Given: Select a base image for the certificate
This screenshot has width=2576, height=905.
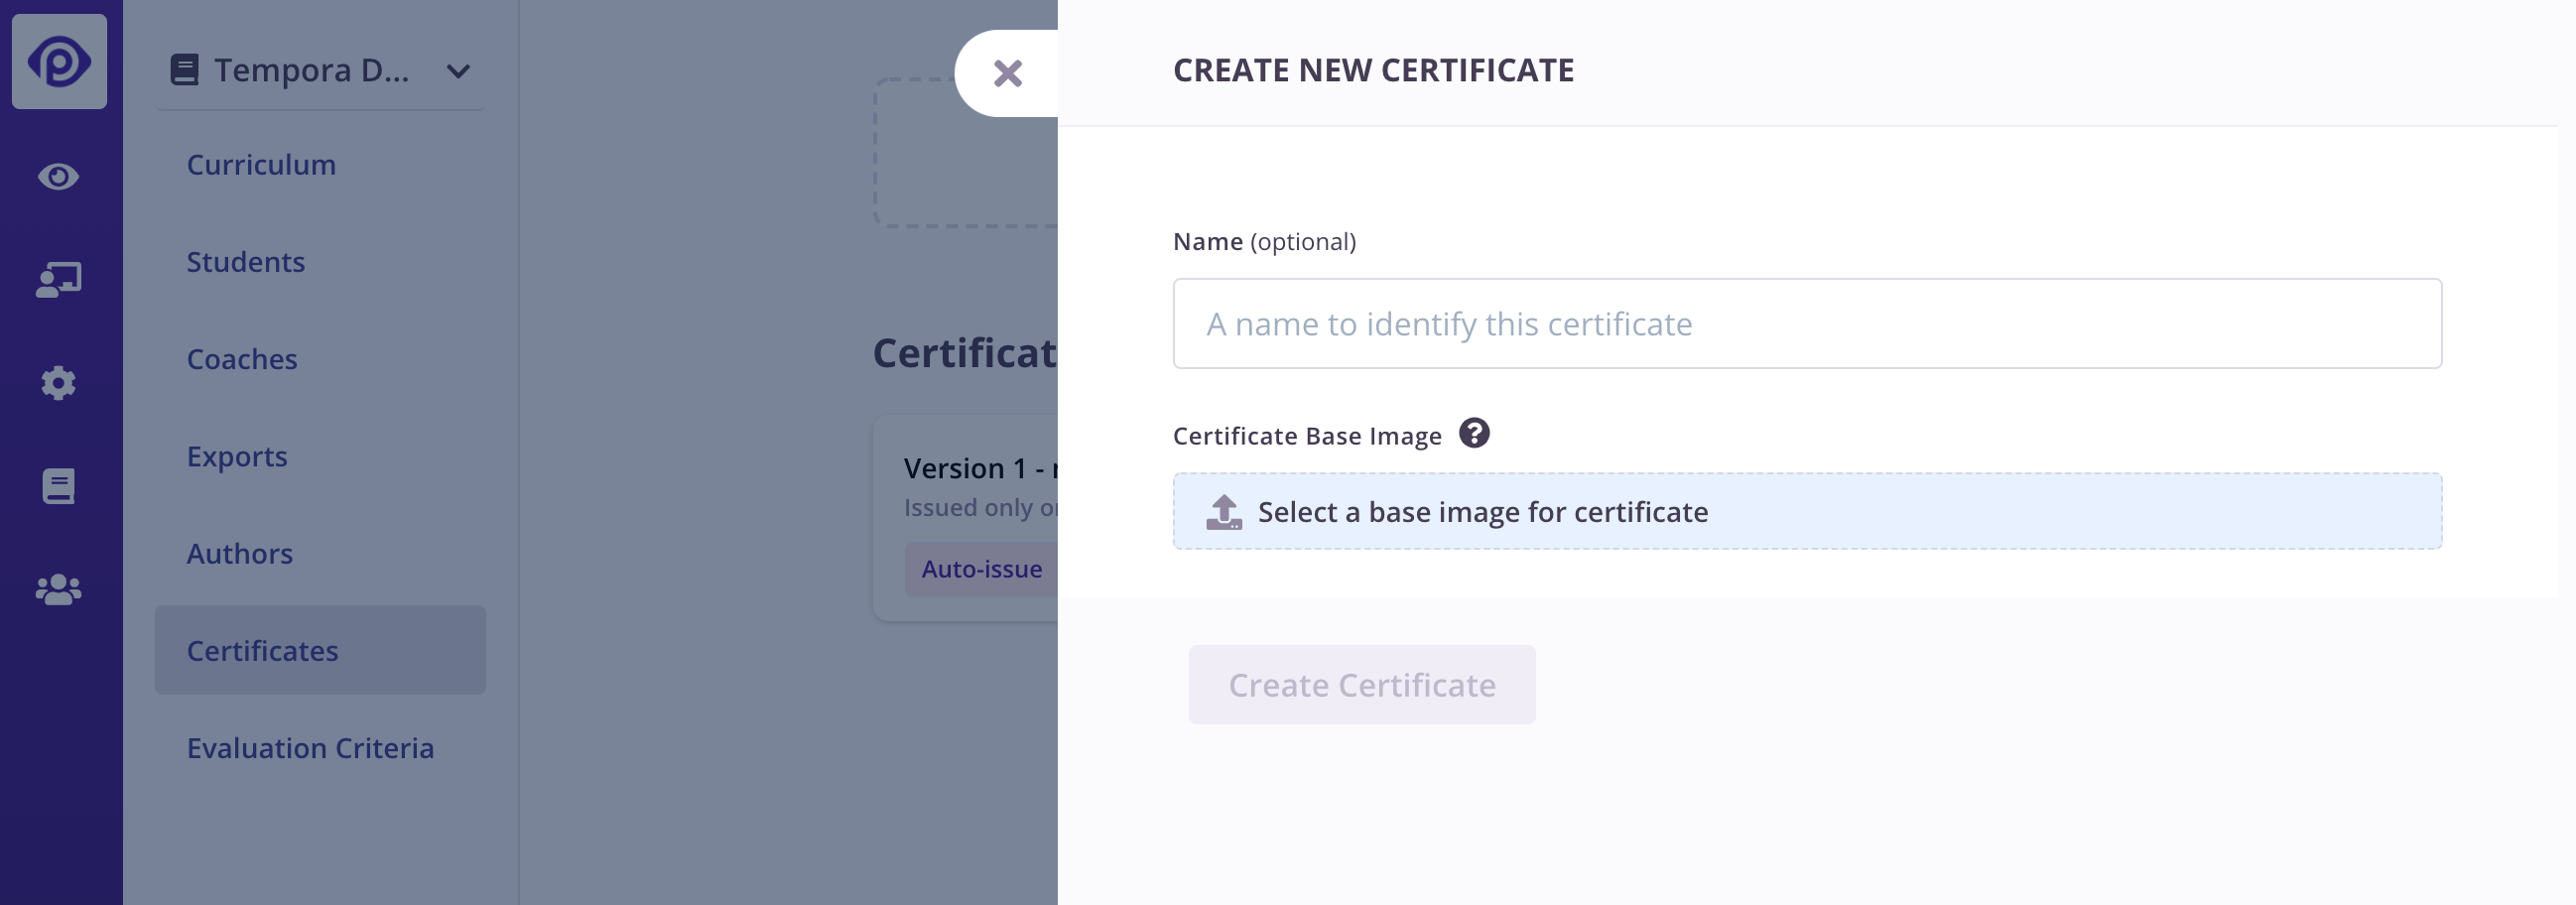Looking at the screenshot, I should click(1806, 511).
